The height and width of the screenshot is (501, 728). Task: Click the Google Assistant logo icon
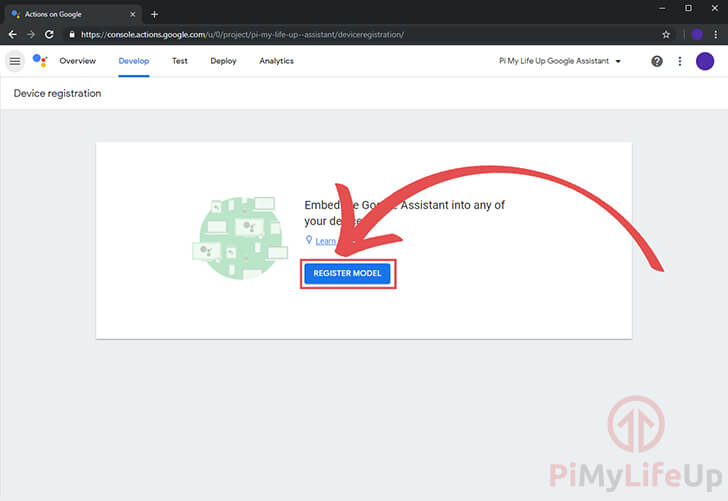(x=40, y=61)
